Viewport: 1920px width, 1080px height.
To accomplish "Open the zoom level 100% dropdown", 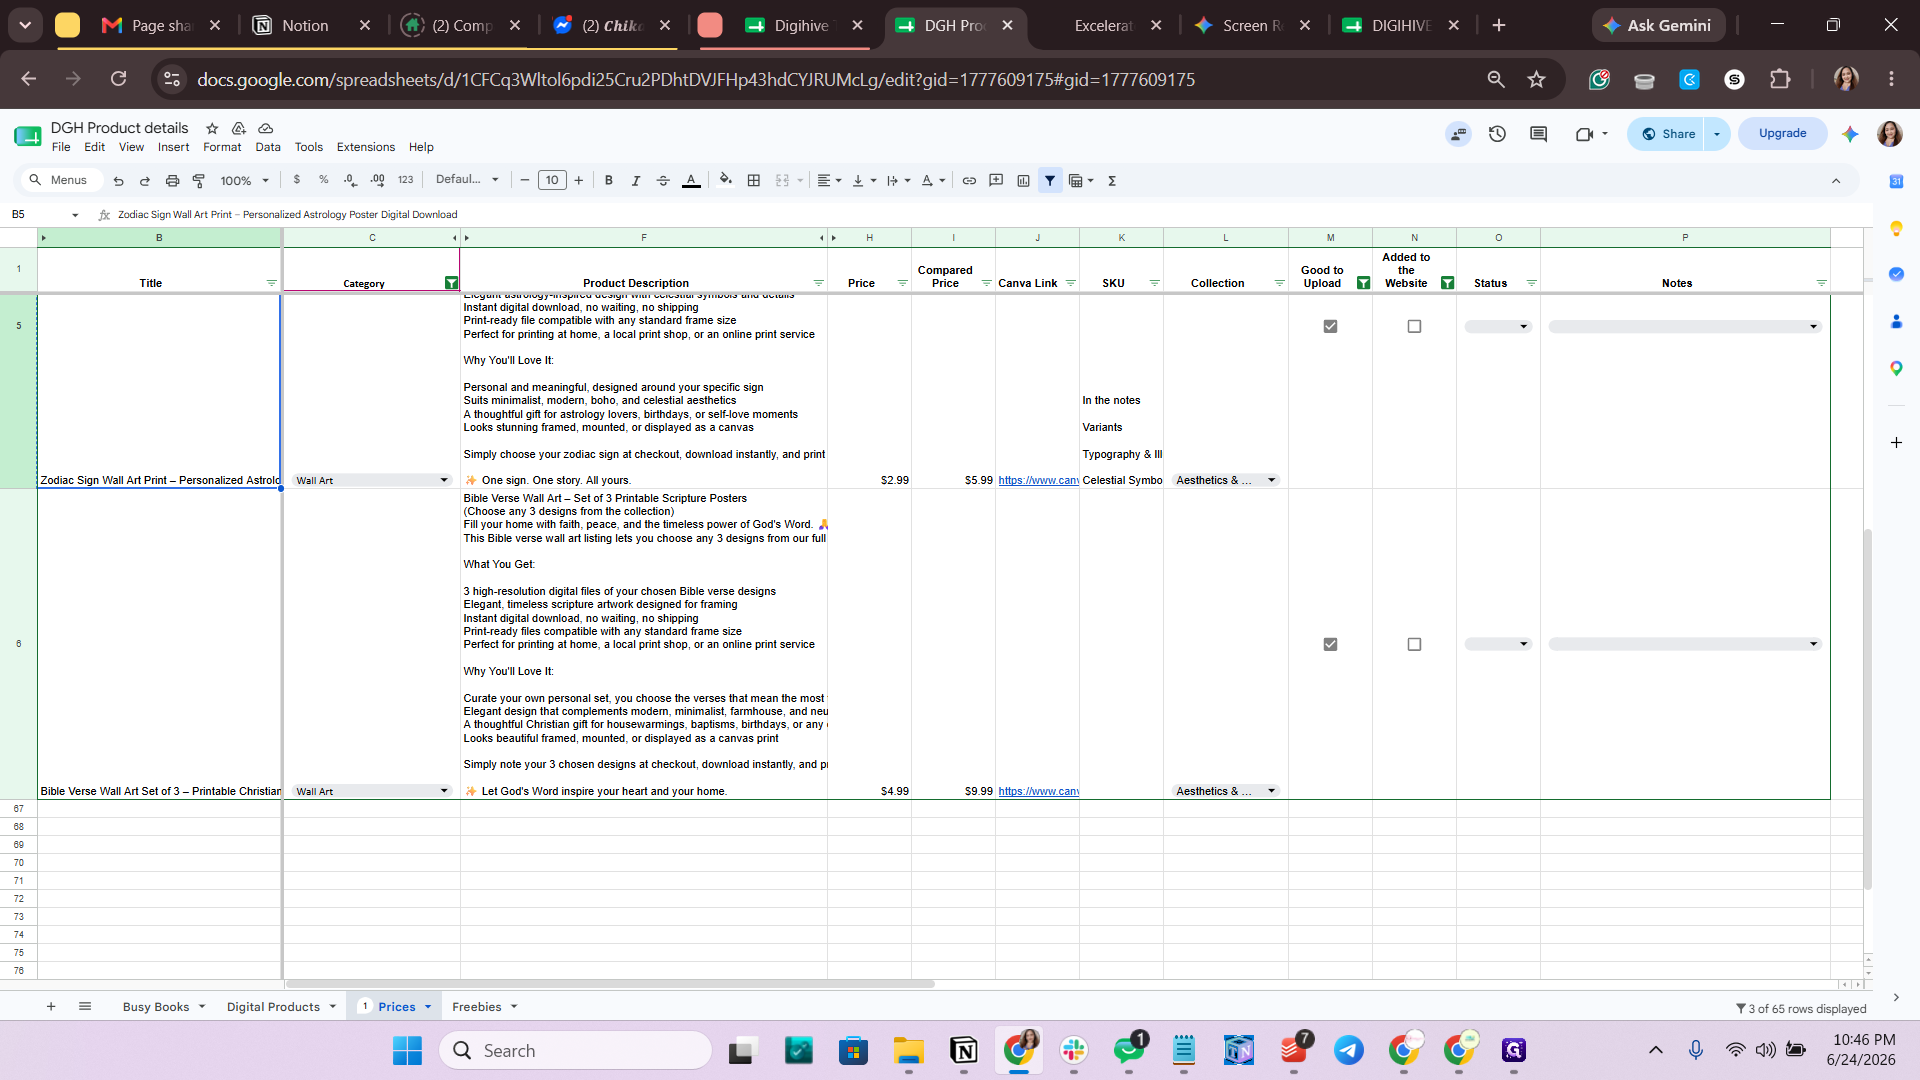I will 245,181.
